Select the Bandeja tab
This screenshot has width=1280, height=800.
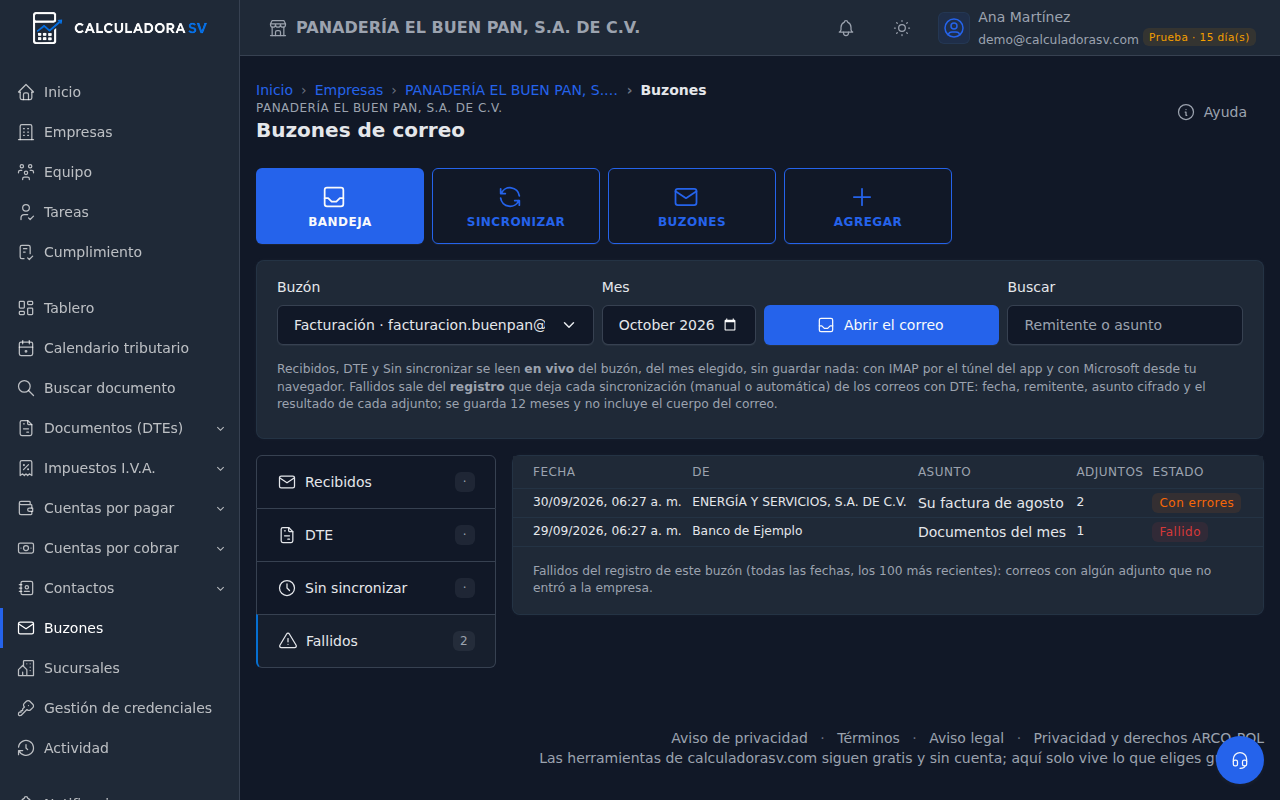click(340, 206)
